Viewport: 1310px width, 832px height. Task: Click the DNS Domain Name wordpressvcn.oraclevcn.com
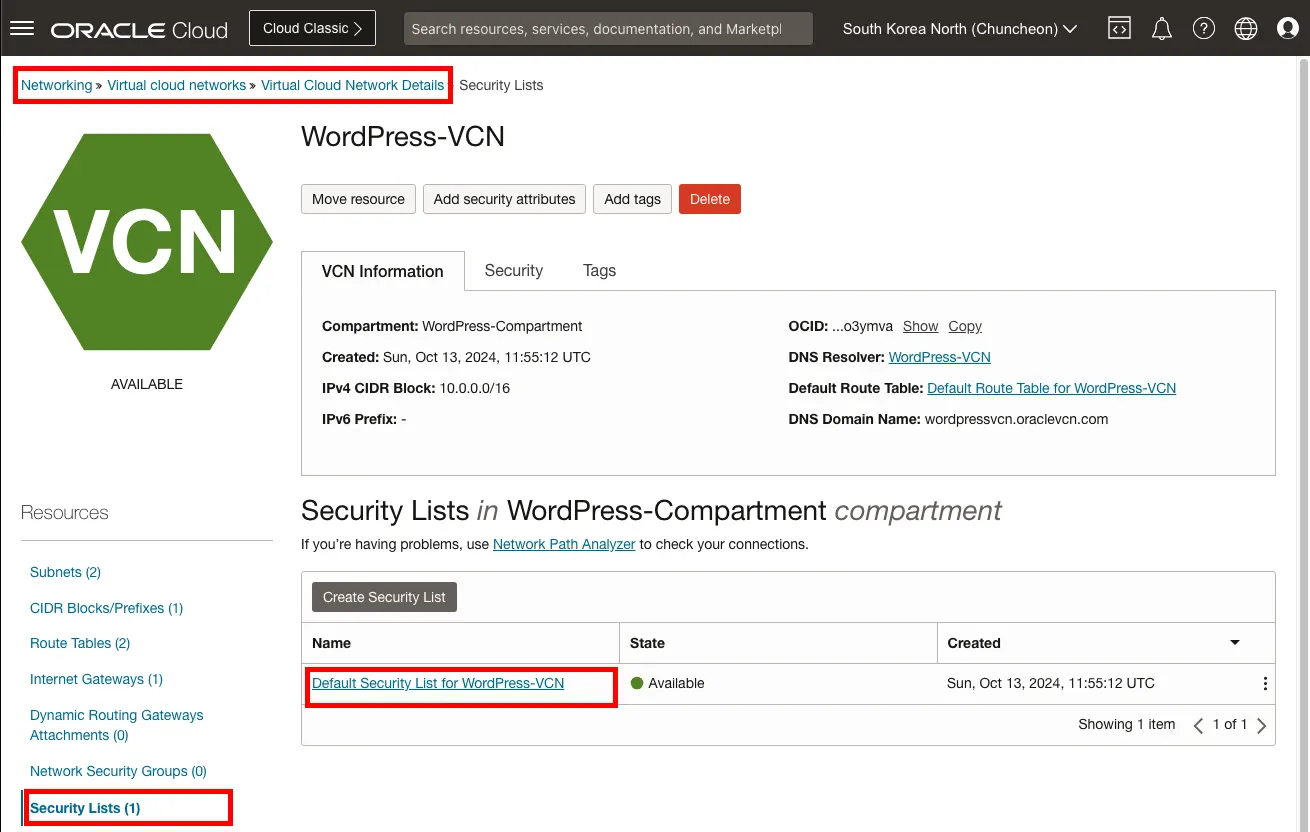click(x=1016, y=419)
